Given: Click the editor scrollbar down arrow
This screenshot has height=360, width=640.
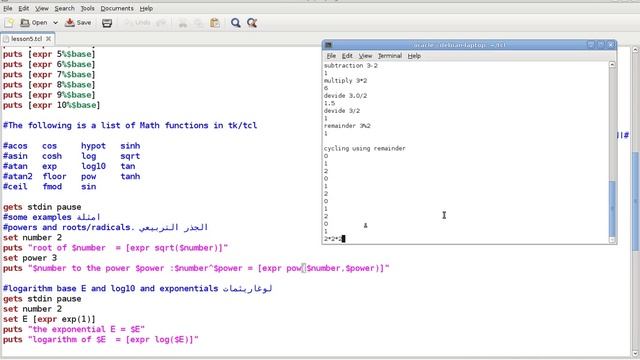Looking at the screenshot, I should point(636,353).
